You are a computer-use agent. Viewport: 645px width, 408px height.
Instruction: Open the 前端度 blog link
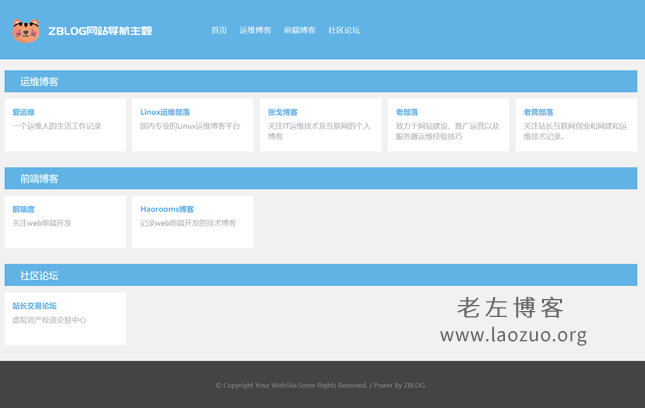(x=23, y=210)
